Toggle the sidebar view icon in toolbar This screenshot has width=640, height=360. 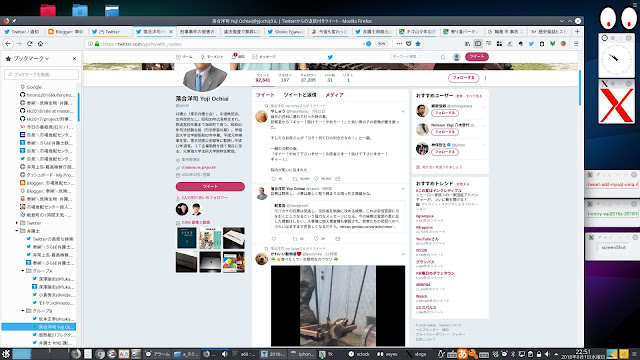click(478, 44)
